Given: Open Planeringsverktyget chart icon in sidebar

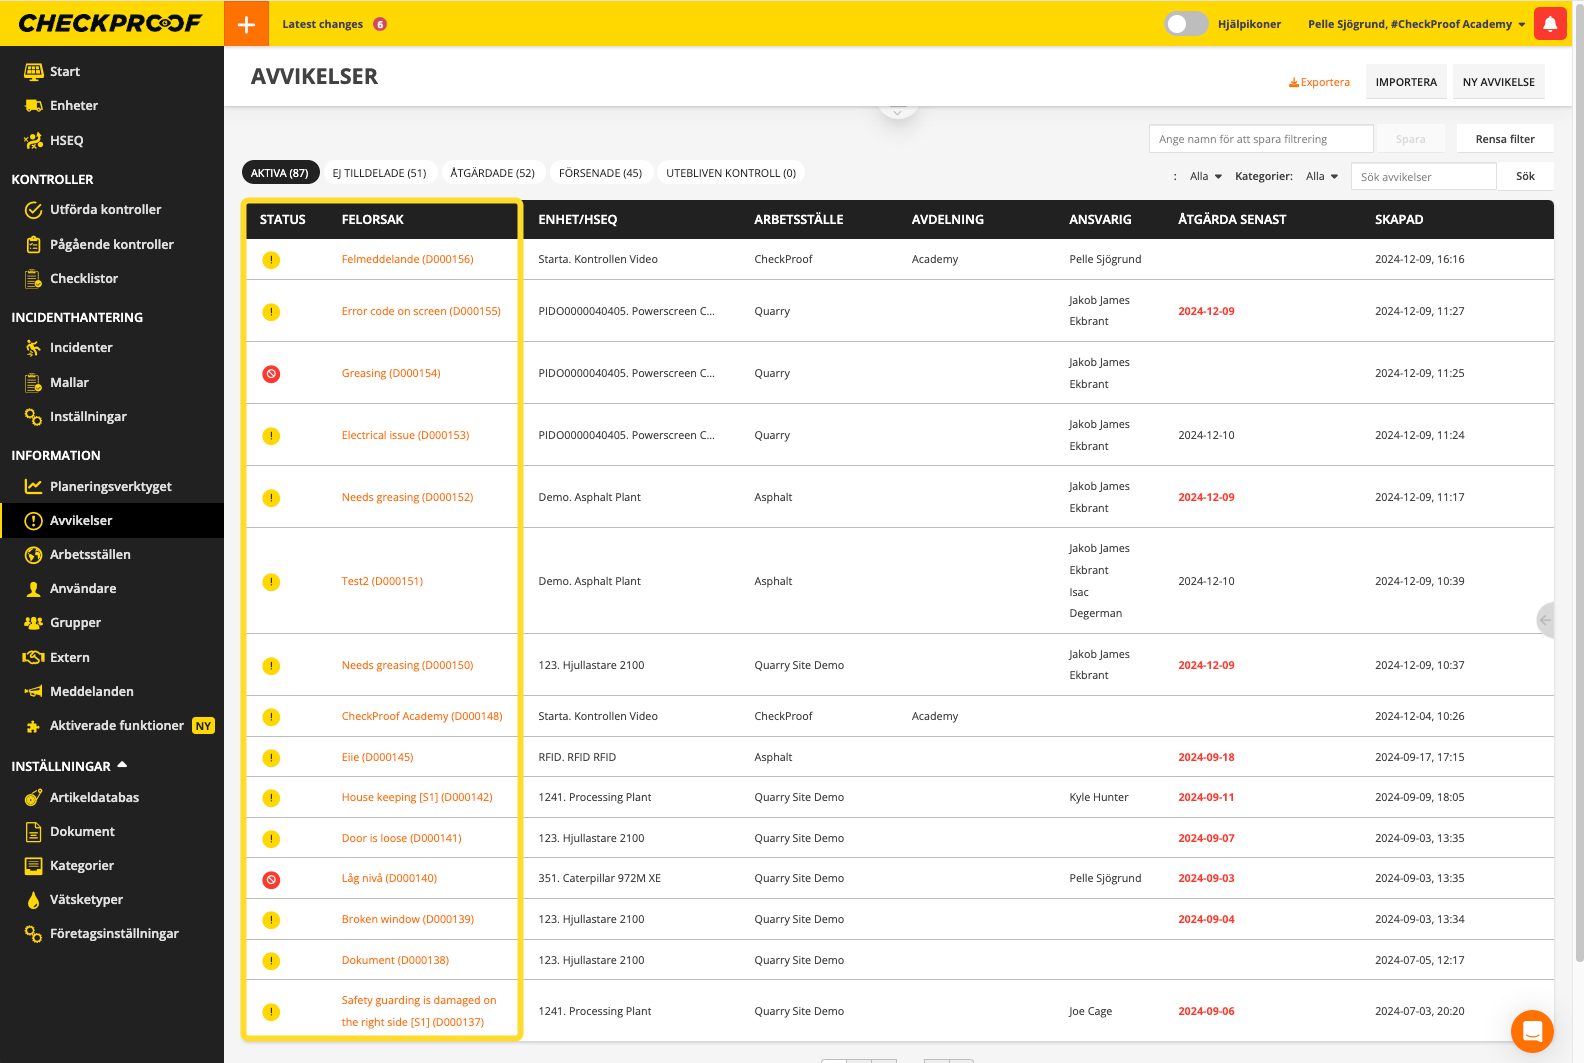Looking at the screenshot, I should (33, 487).
